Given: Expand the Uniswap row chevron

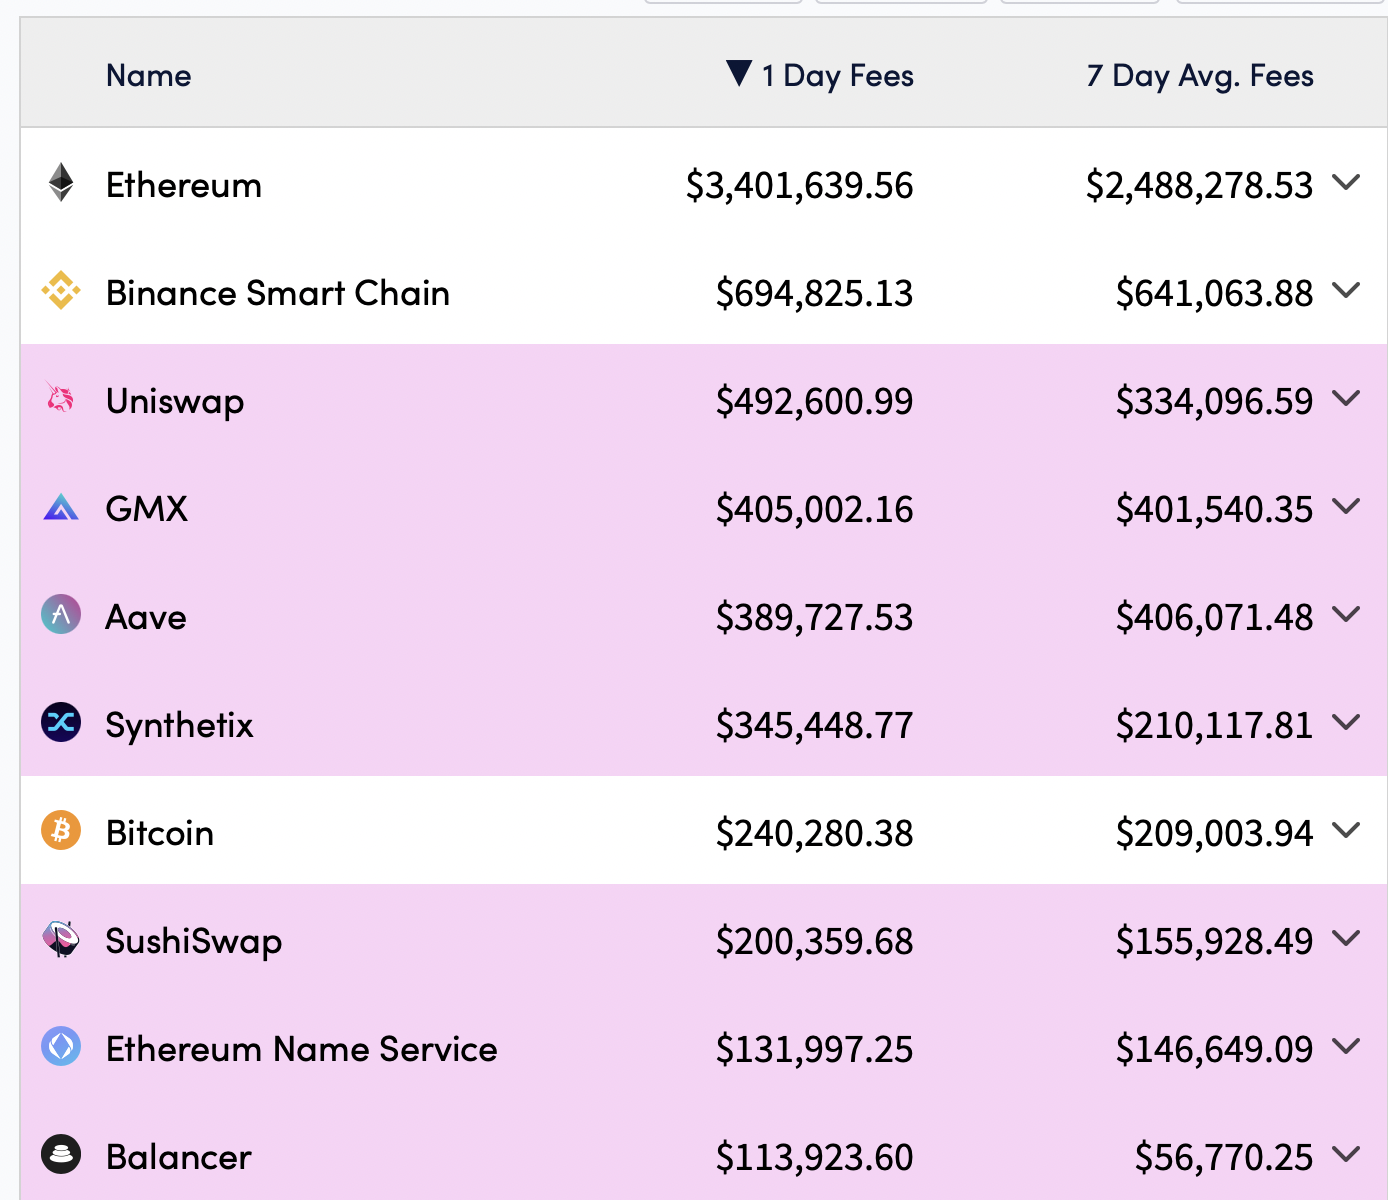Looking at the screenshot, I should (1347, 398).
